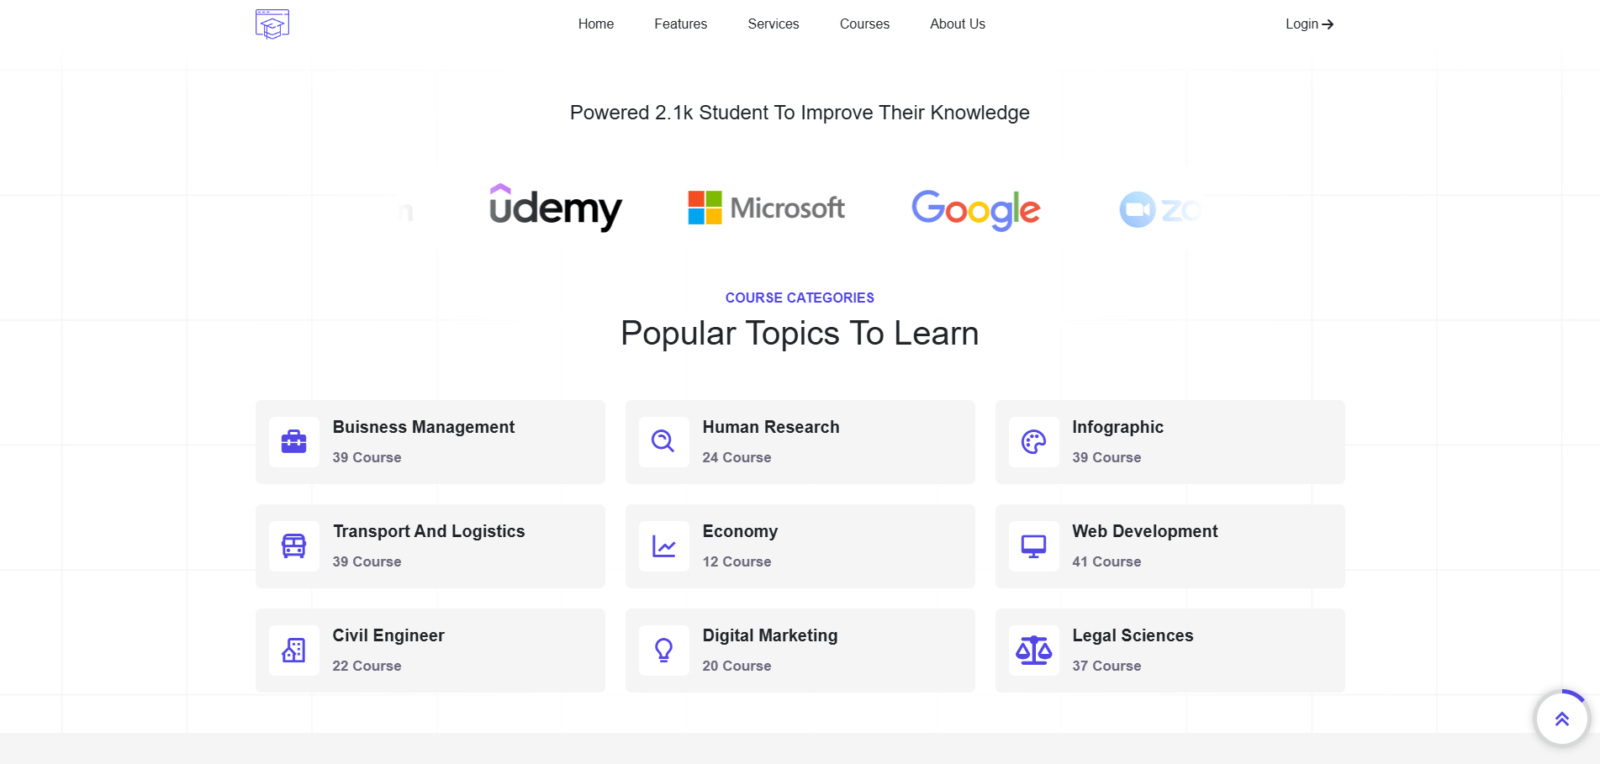This screenshot has width=1600, height=764.
Task: Click the bus icon for Transport And Logistics
Action: click(x=294, y=546)
